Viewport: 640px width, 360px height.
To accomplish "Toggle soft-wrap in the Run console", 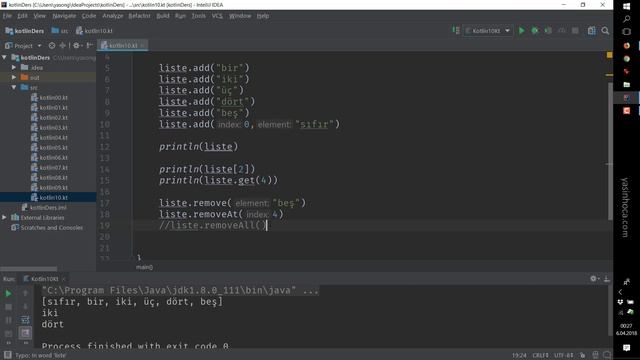I will (25, 320).
